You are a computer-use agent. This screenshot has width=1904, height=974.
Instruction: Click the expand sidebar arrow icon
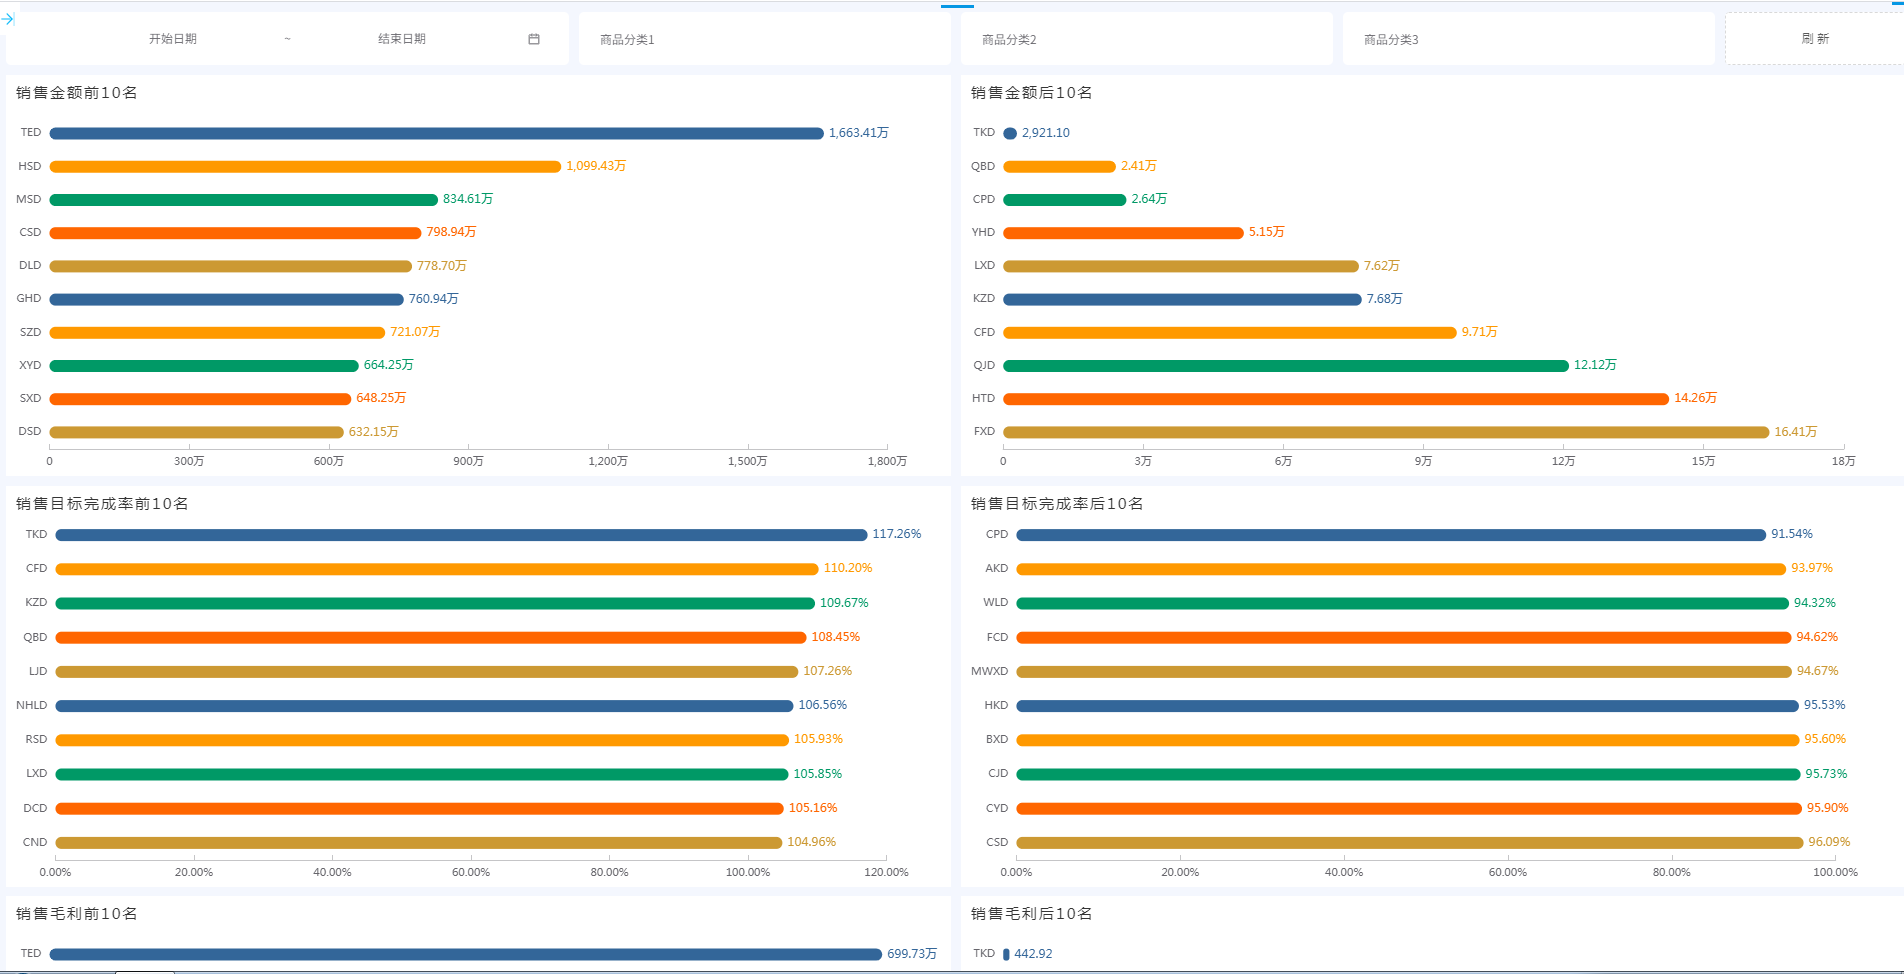[8, 19]
